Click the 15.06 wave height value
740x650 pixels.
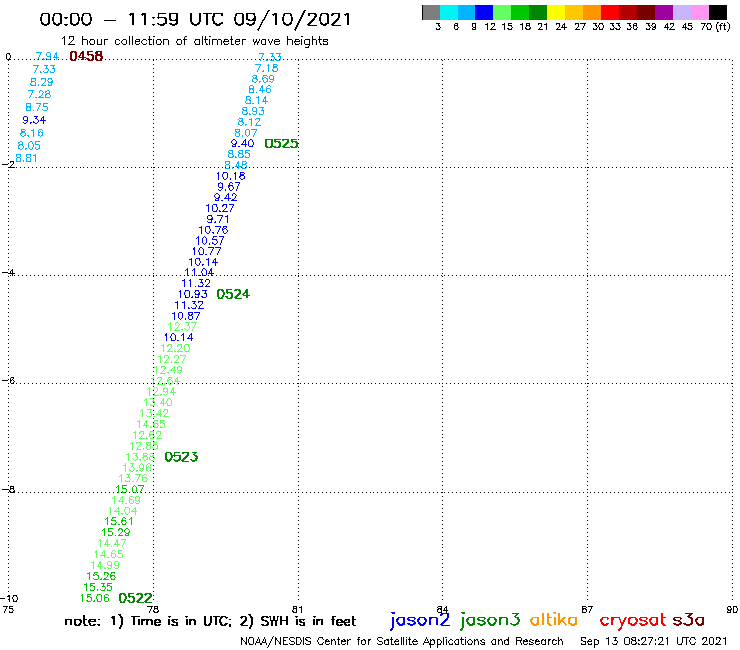[95, 598]
